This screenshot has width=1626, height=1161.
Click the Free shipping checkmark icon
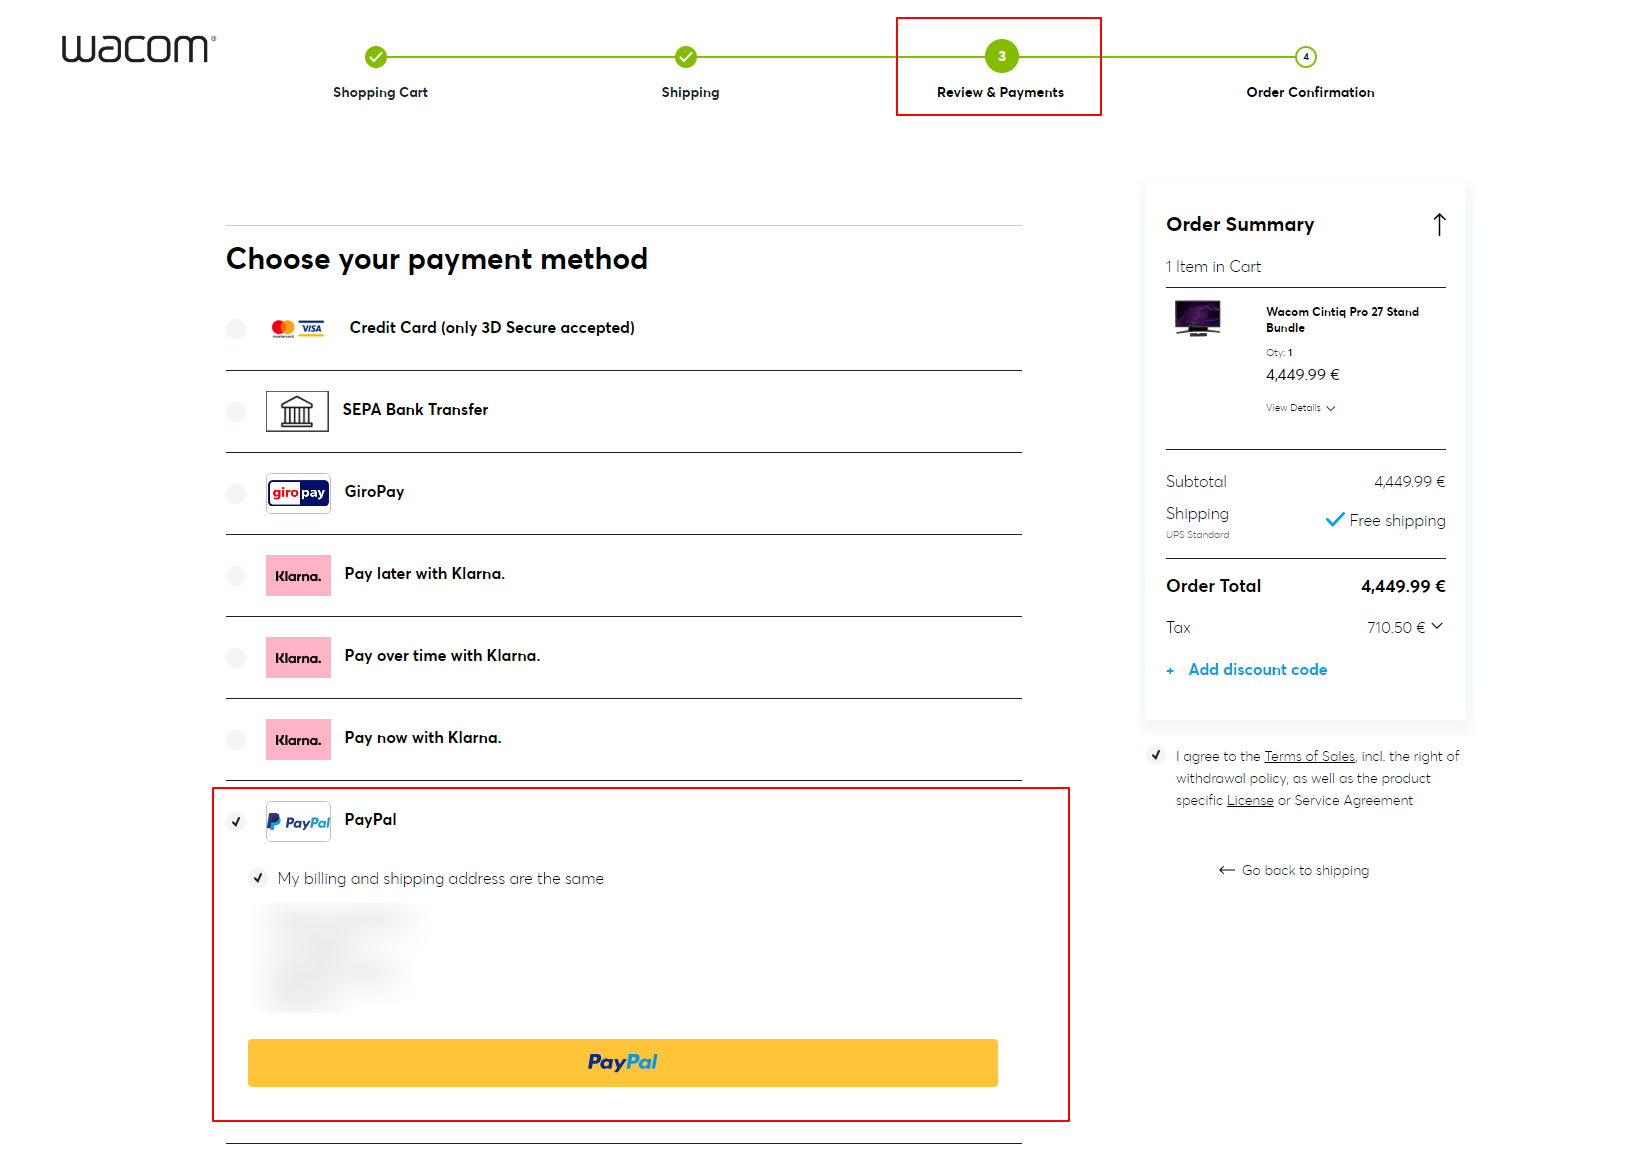click(x=1335, y=520)
